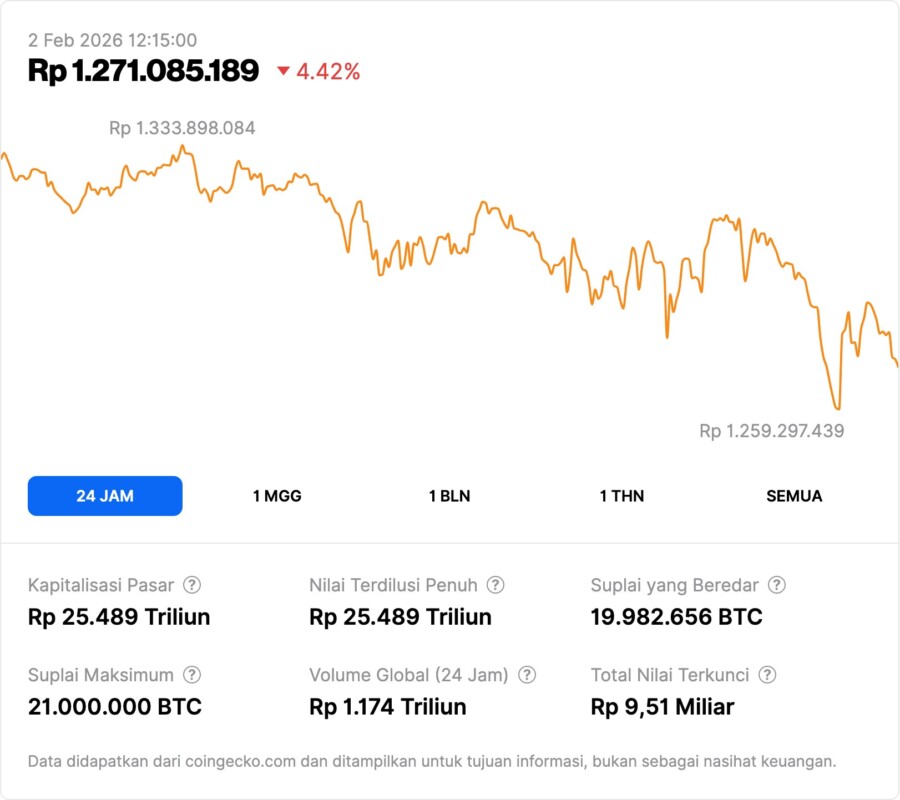Screen dimensions: 900x800
Task: Click the current price Rp 1.271.085.189
Action: pos(143,71)
